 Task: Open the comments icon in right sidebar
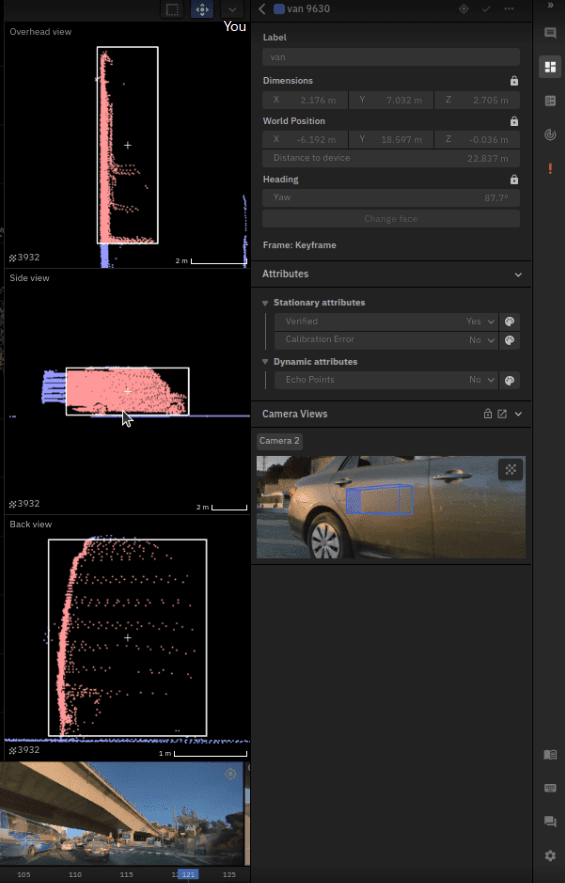tap(550, 33)
